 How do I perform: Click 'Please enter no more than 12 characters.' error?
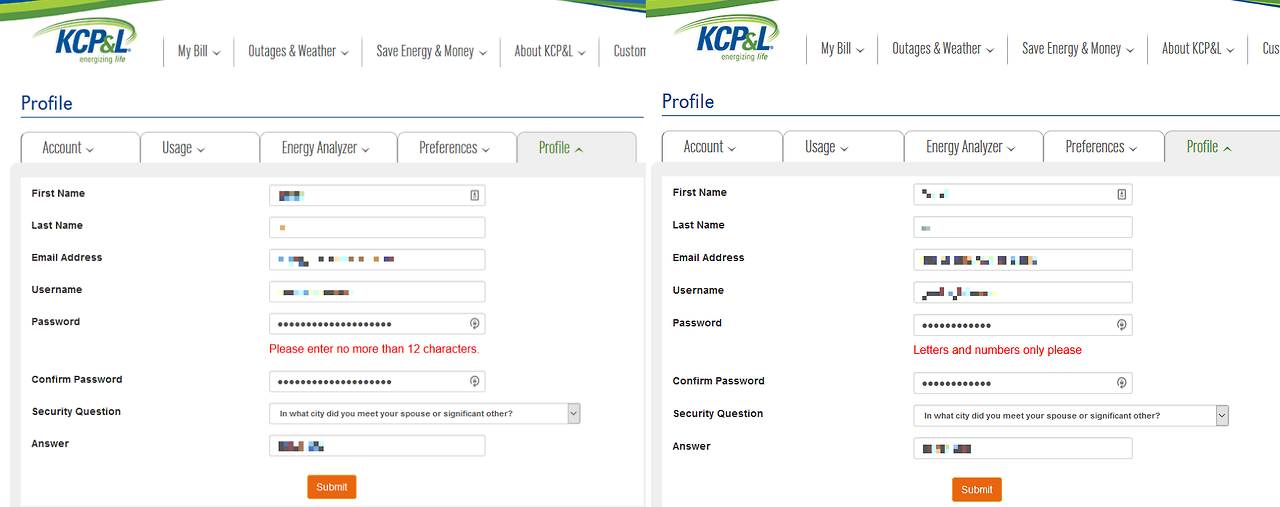tap(374, 349)
